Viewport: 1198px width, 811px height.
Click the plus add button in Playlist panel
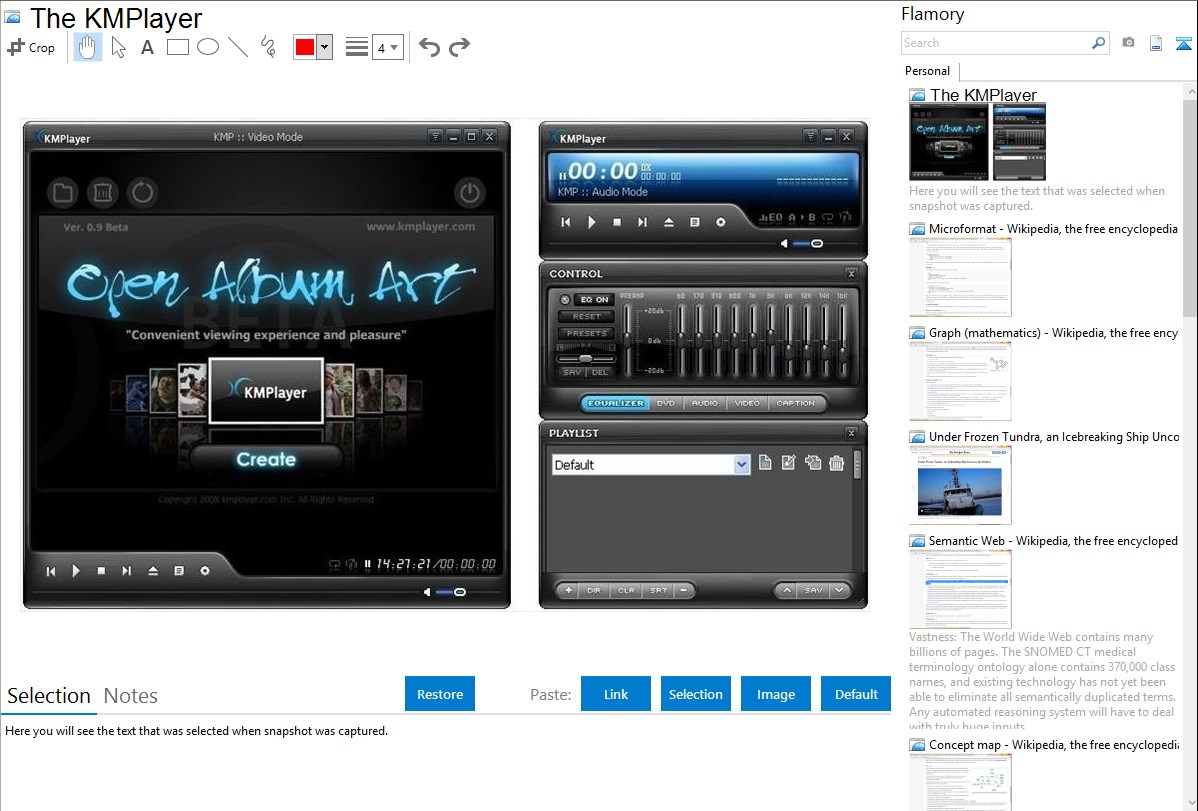pyautogui.click(x=568, y=591)
